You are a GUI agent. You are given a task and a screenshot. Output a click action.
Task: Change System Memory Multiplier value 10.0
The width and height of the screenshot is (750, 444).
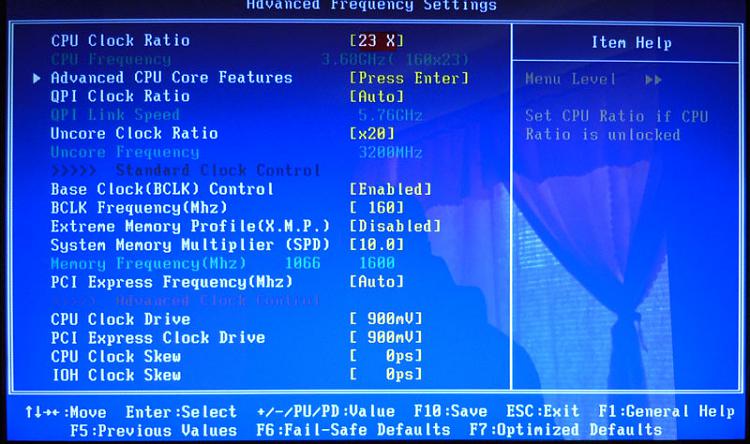click(x=376, y=245)
